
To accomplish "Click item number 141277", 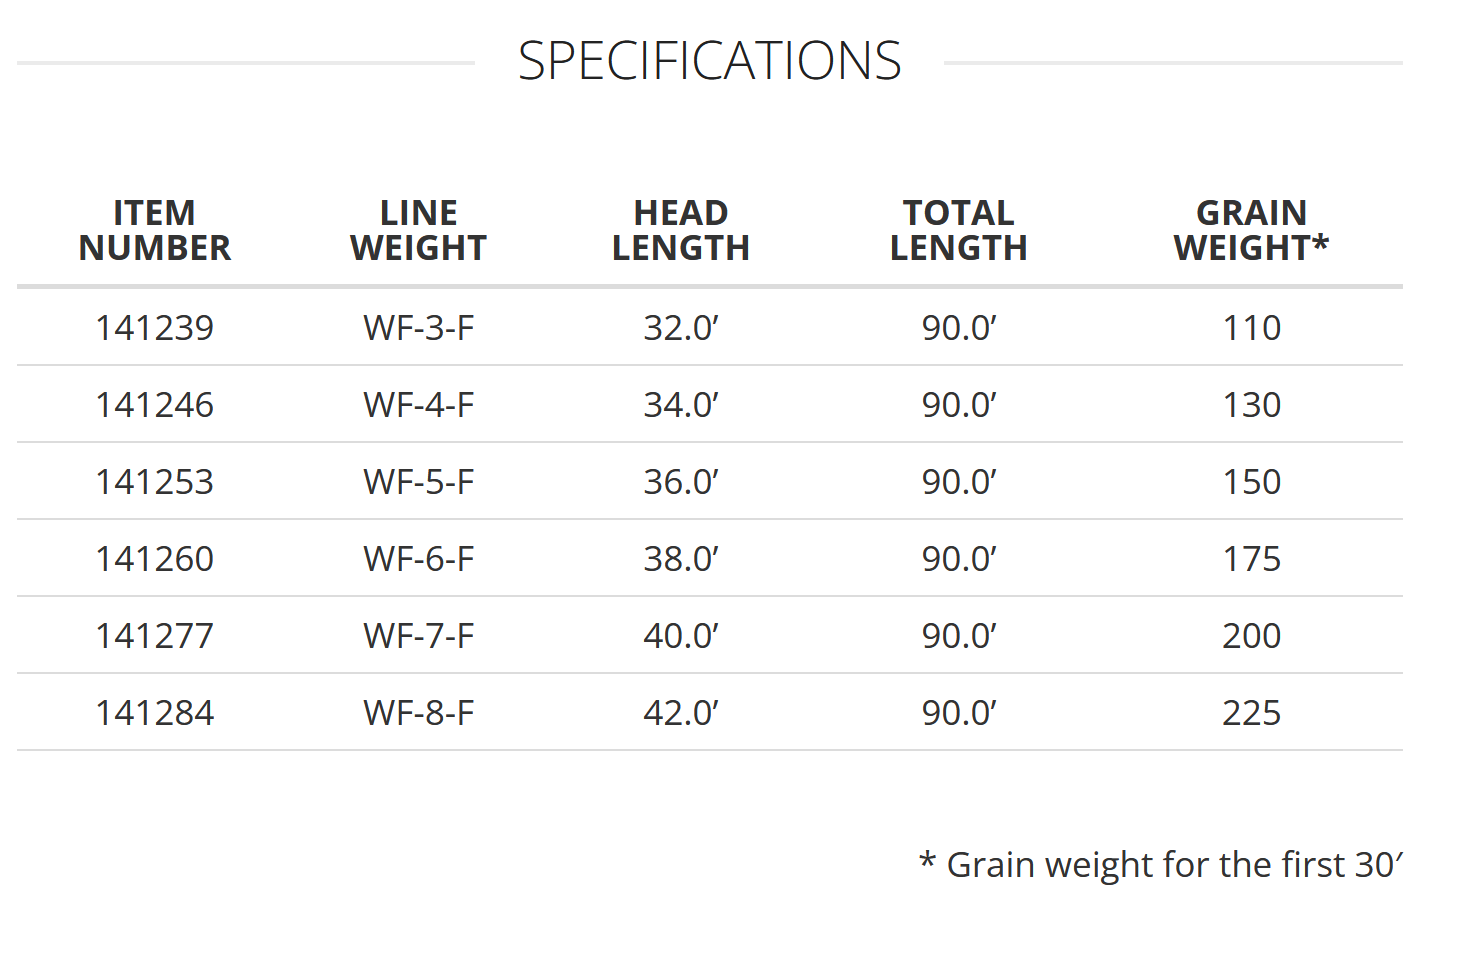I will click(x=155, y=636).
